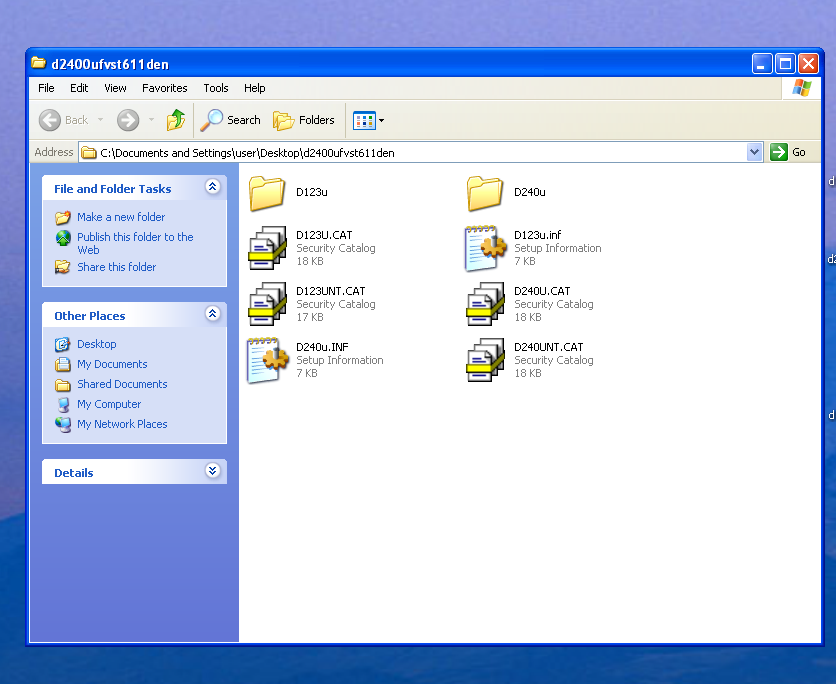
Task: Open the D240u folder icon
Action: pyautogui.click(x=485, y=193)
